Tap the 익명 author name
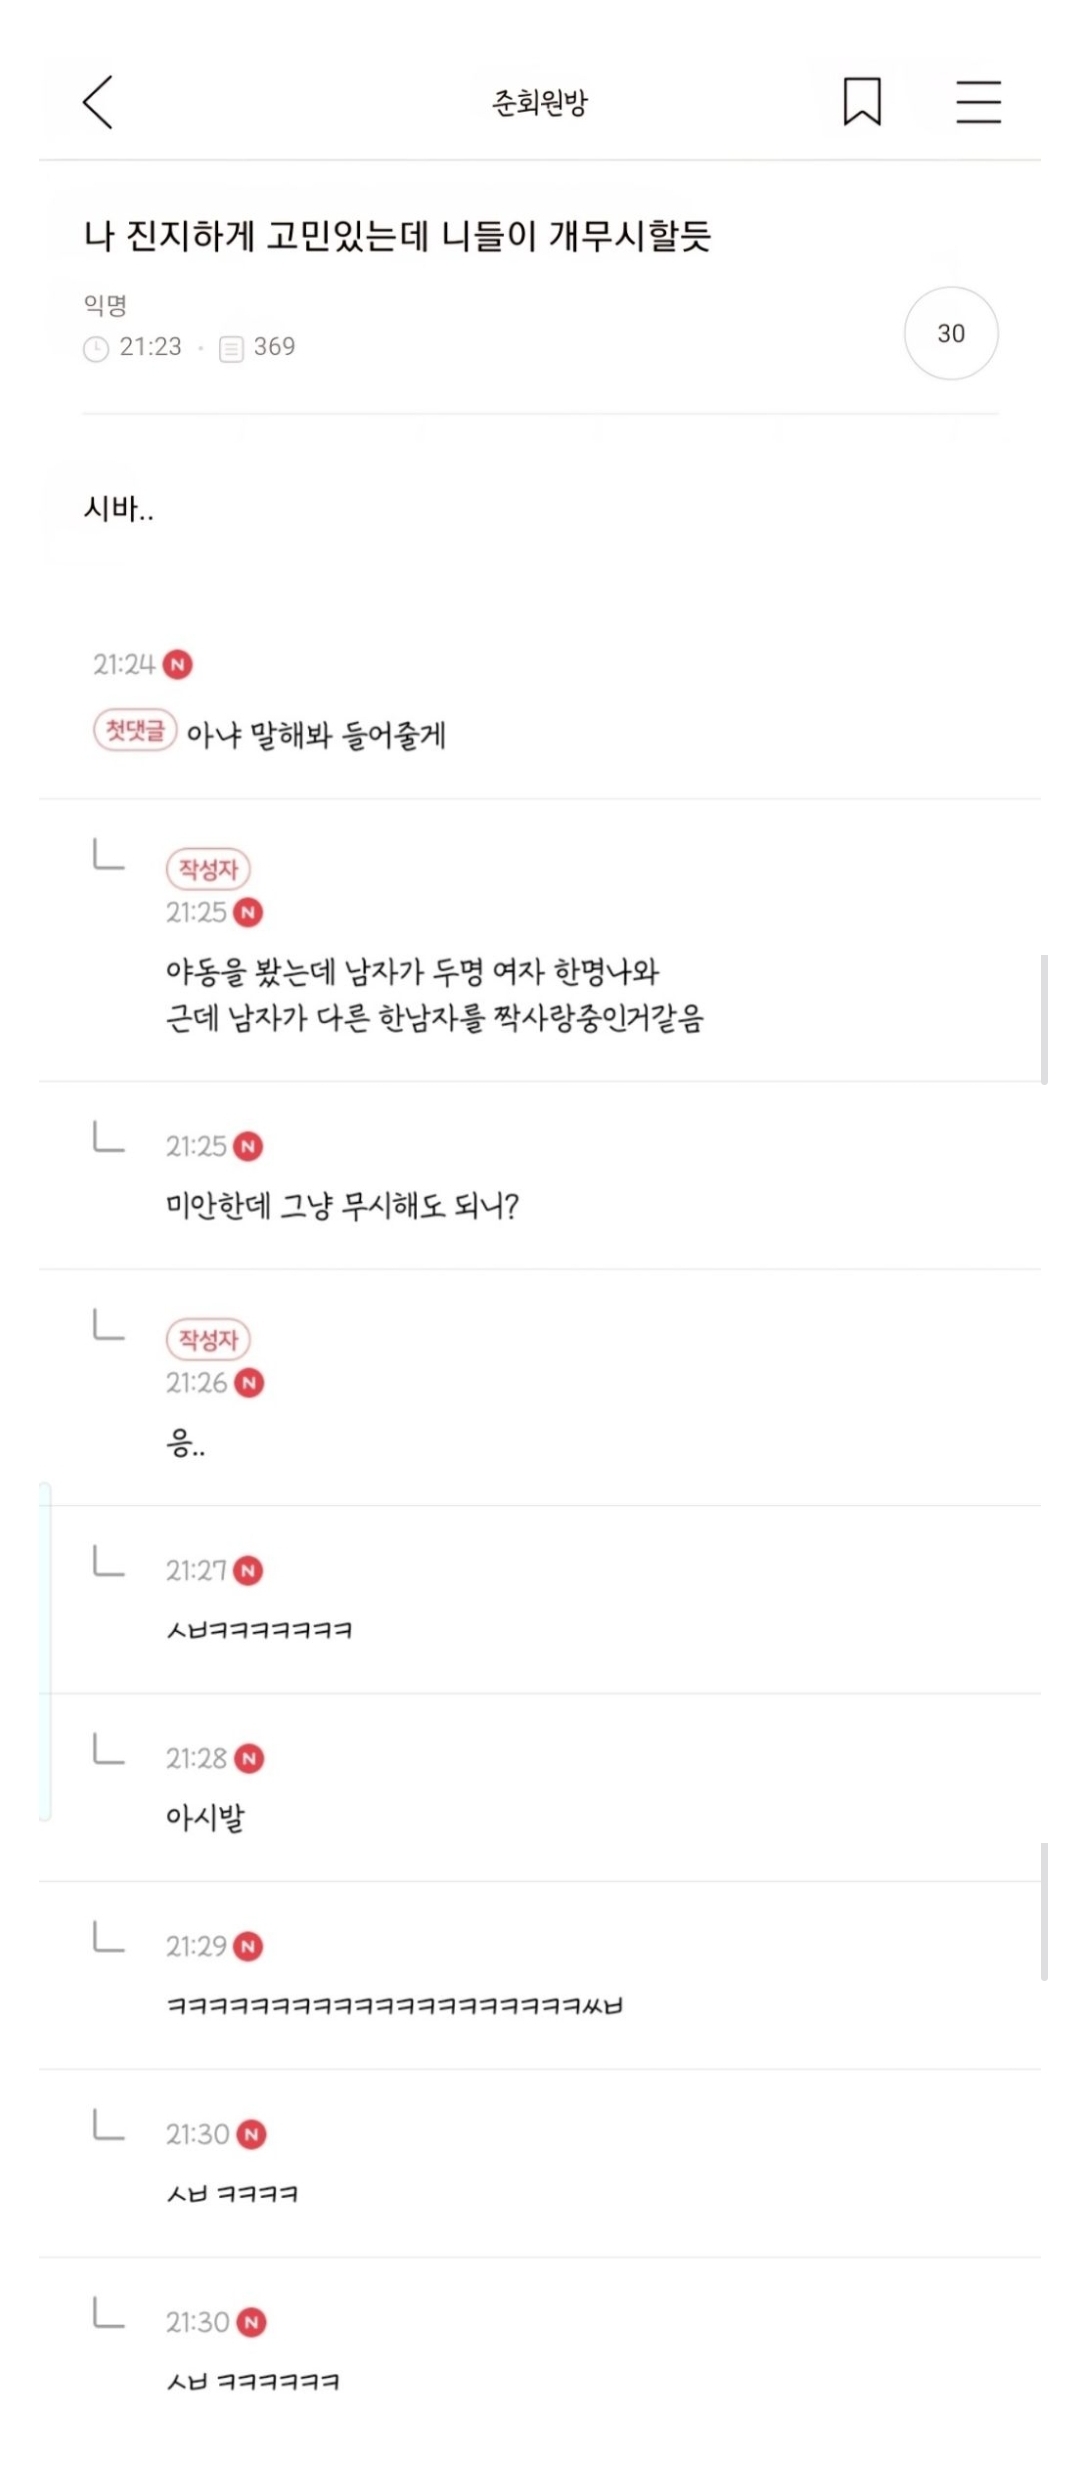The width and height of the screenshot is (1073, 2467). [105, 305]
